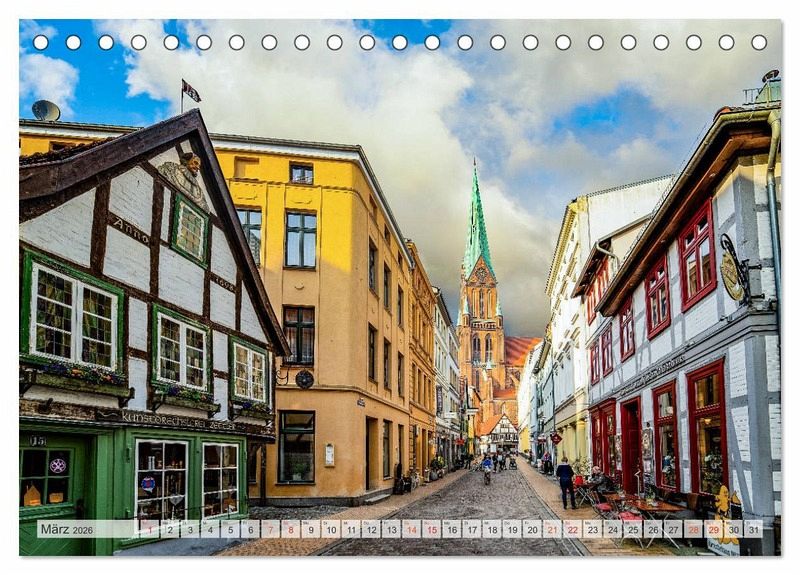Viewport: 800px width, 575px height.
Task: Select calendar day 5
Action: coord(231,529)
